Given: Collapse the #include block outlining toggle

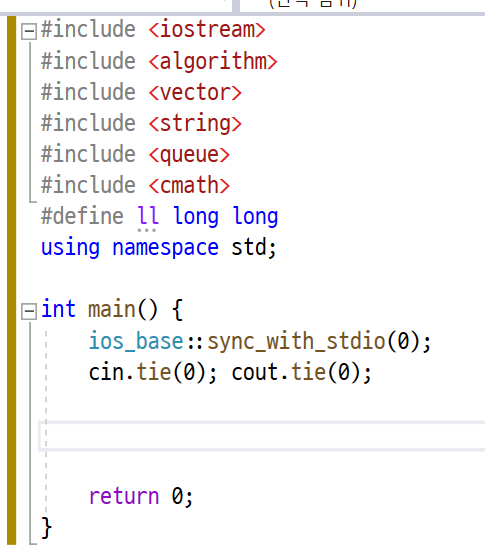Looking at the screenshot, I should click(x=29, y=32).
